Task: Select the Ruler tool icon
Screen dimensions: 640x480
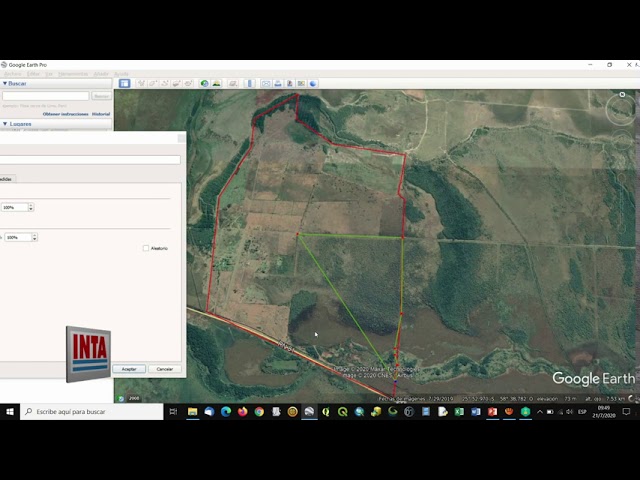Action: pyautogui.click(x=249, y=84)
